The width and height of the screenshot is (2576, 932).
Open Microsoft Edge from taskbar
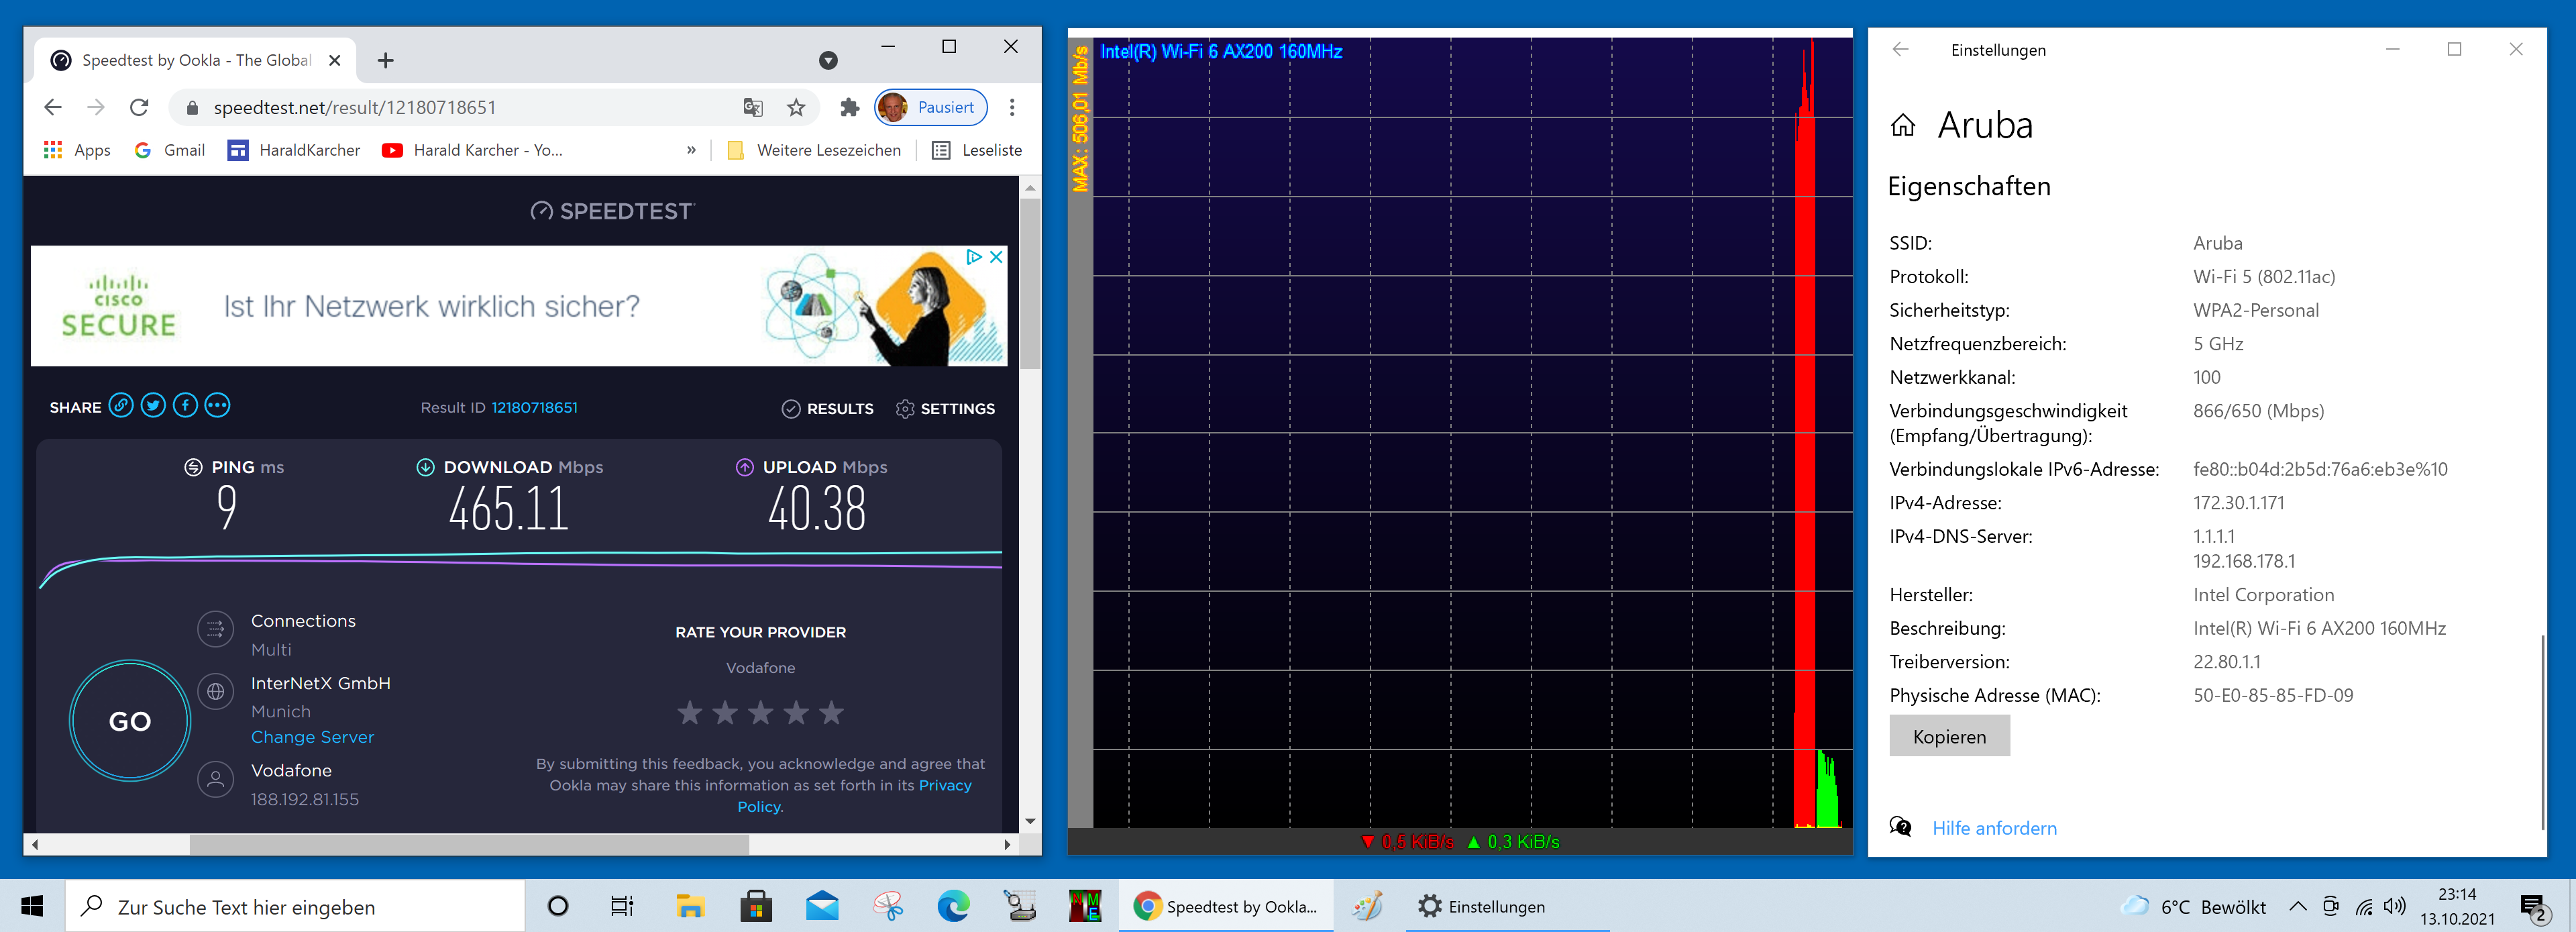coord(953,907)
